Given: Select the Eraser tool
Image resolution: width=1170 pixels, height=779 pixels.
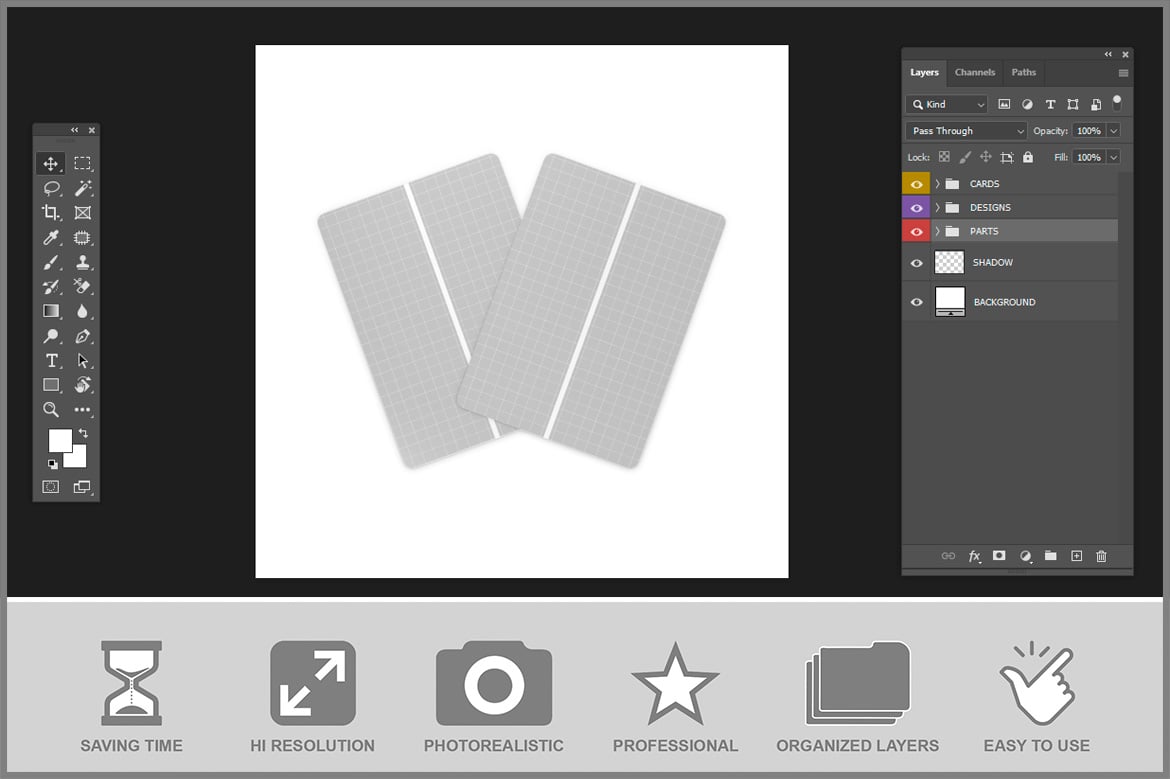Looking at the screenshot, I should [83, 287].
